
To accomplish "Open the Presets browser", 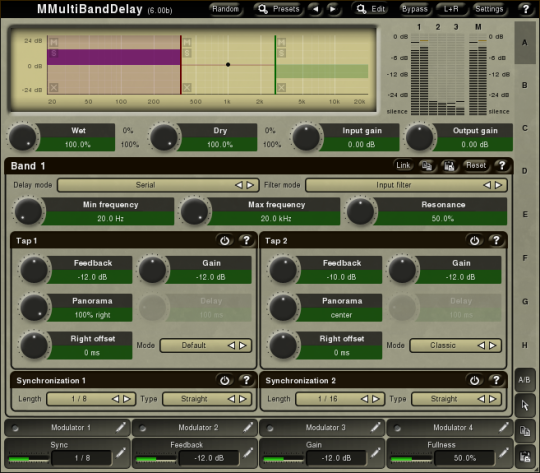I will click(279, 9).
